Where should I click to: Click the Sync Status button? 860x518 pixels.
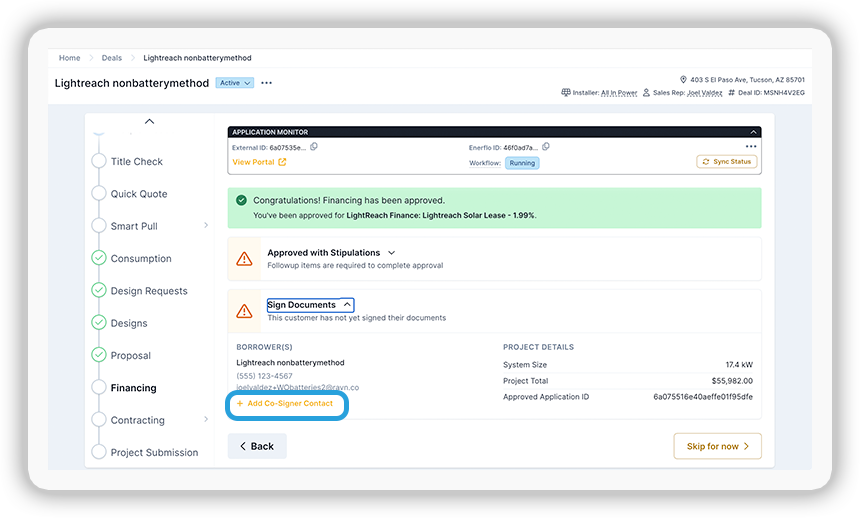[x=727, y=162]
